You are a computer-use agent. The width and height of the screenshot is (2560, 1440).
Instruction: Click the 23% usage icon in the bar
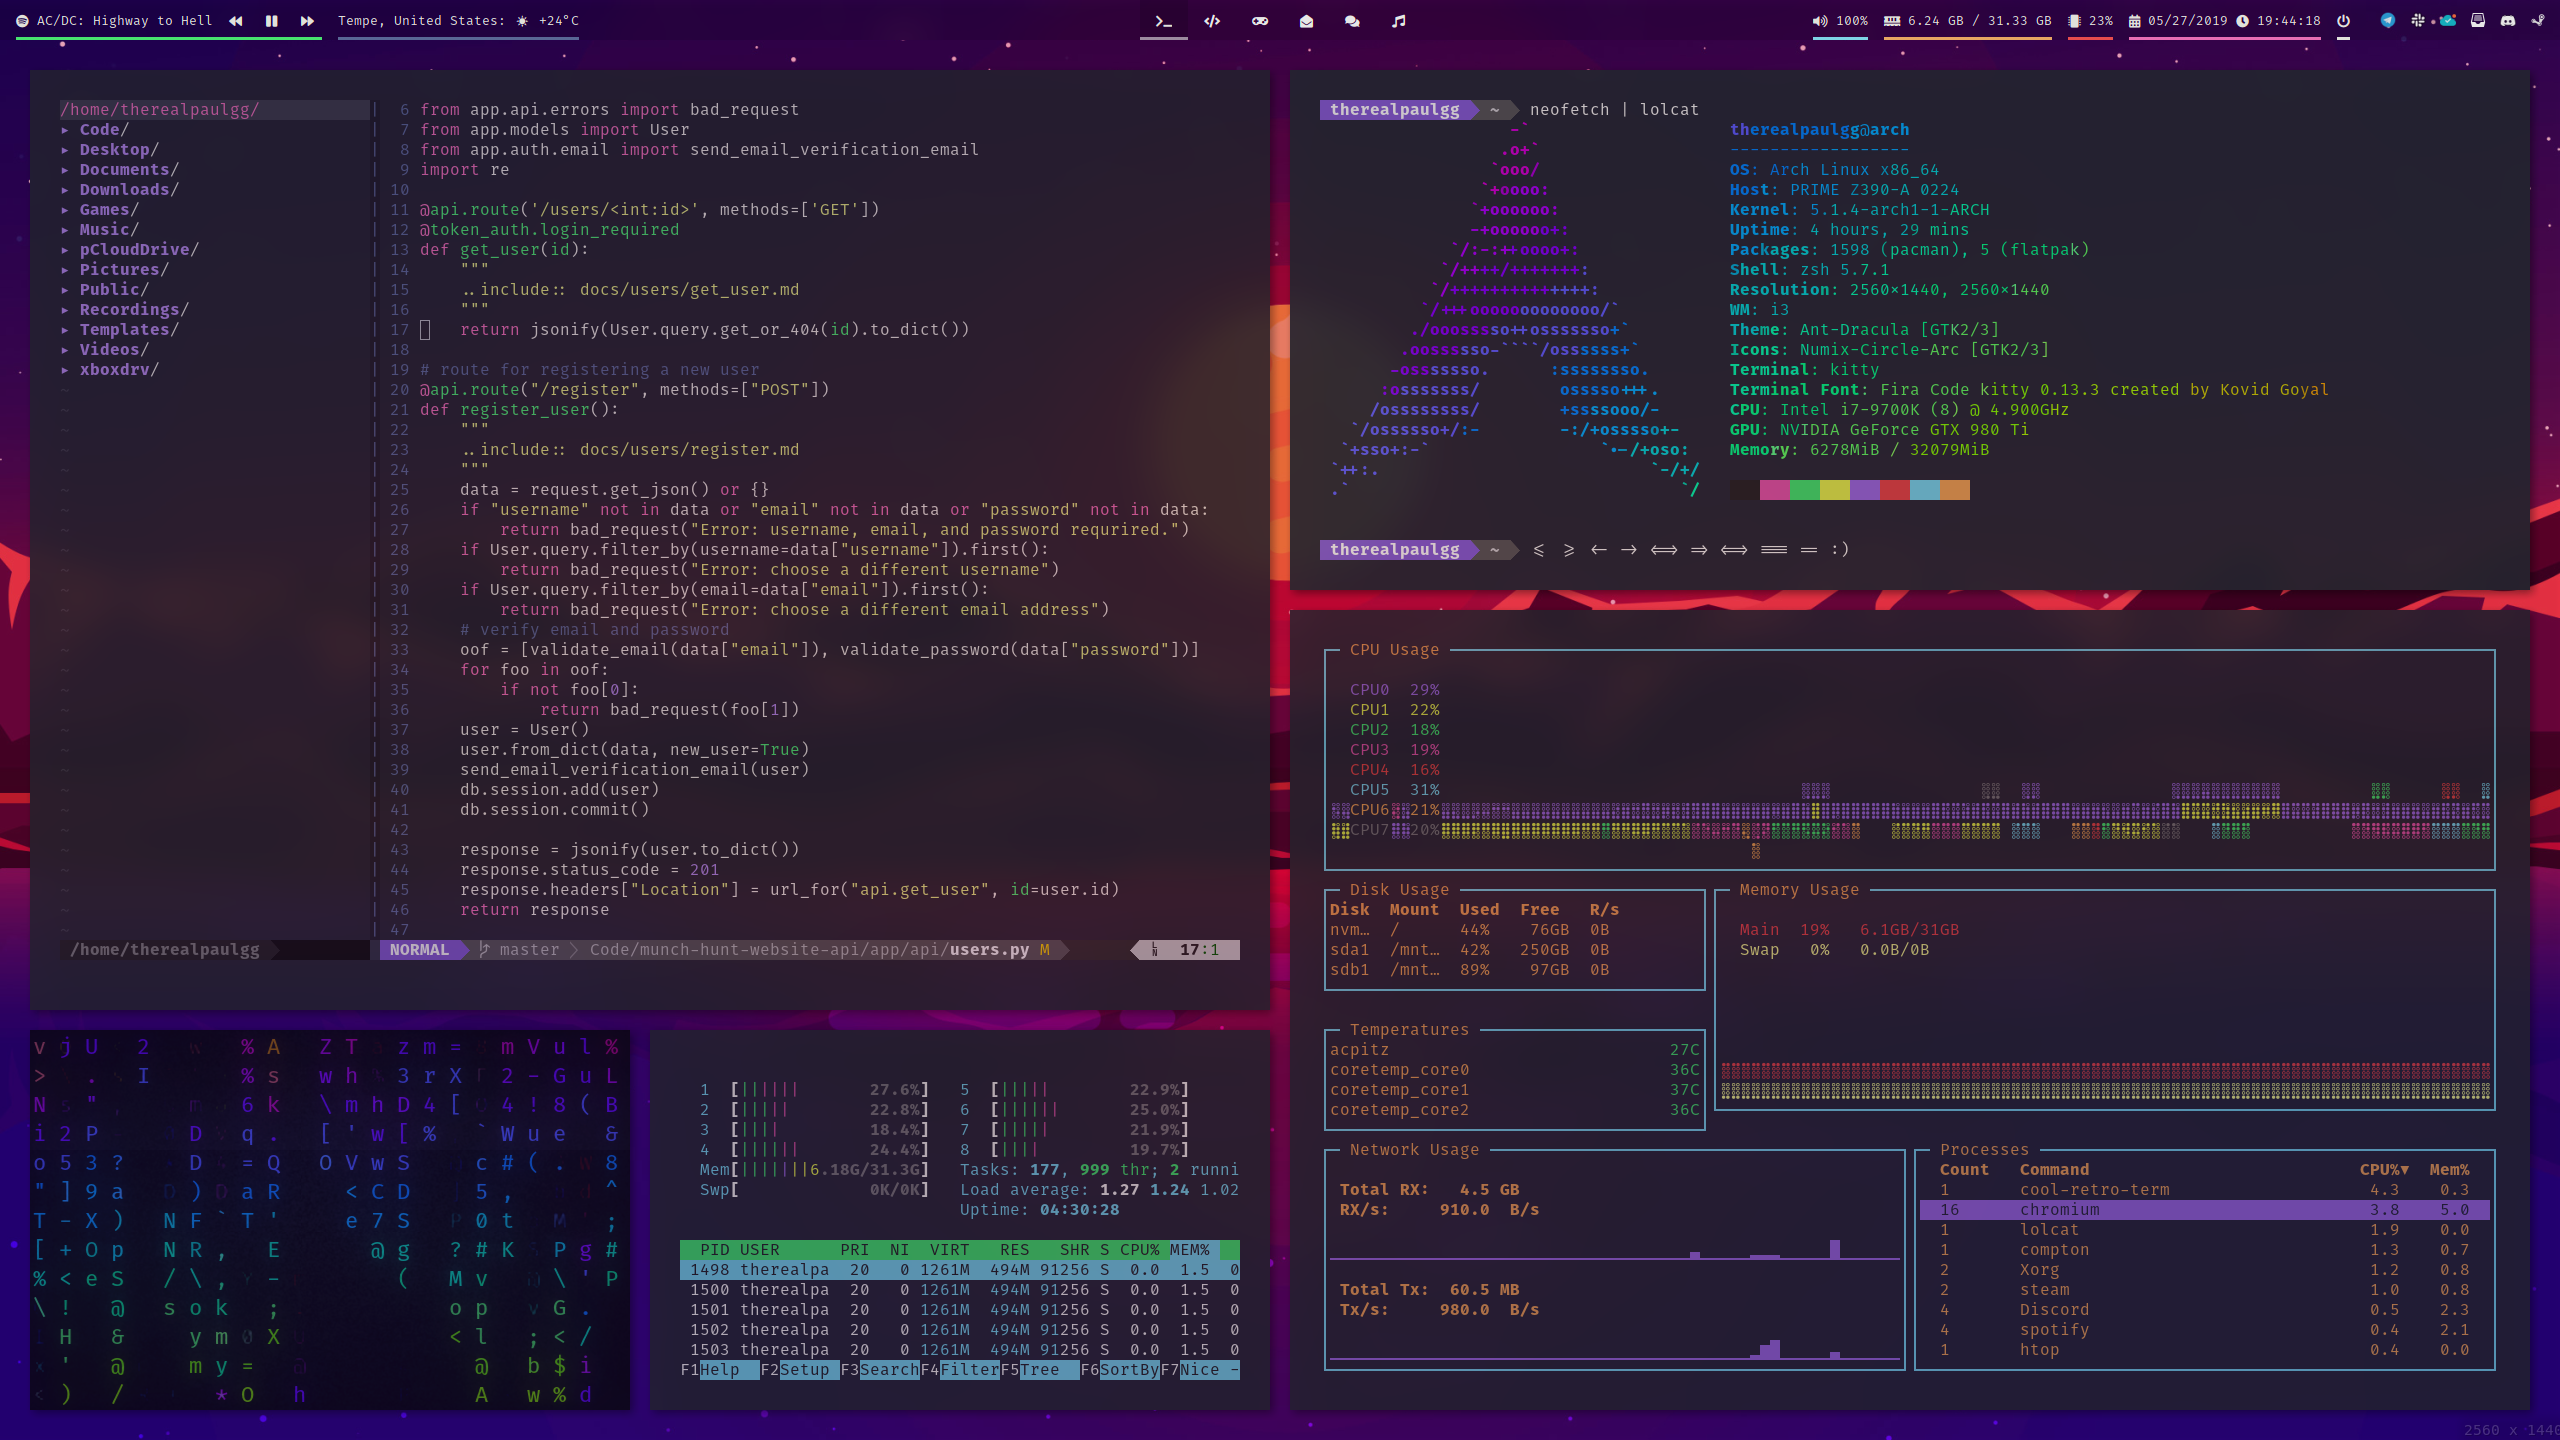pos(2074,21)
